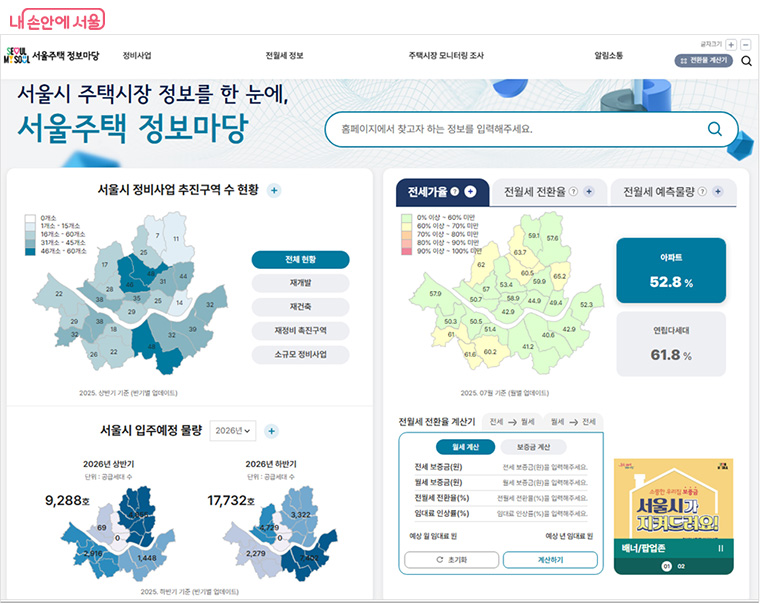Click plus icon beside 서울시 정비사업 추진구역 title

coord(274,190)
